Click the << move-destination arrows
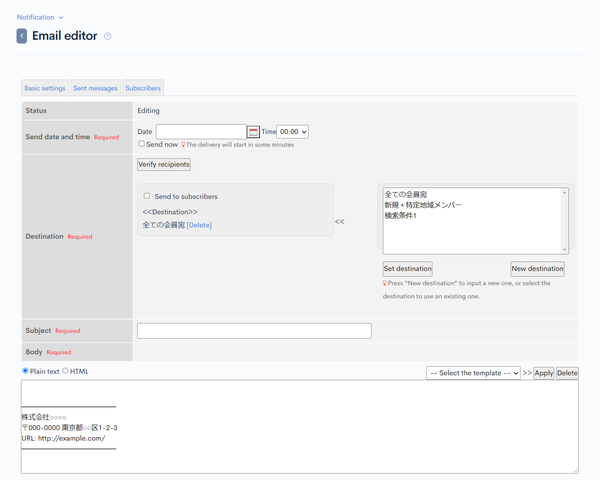 (x=339, y=222)
